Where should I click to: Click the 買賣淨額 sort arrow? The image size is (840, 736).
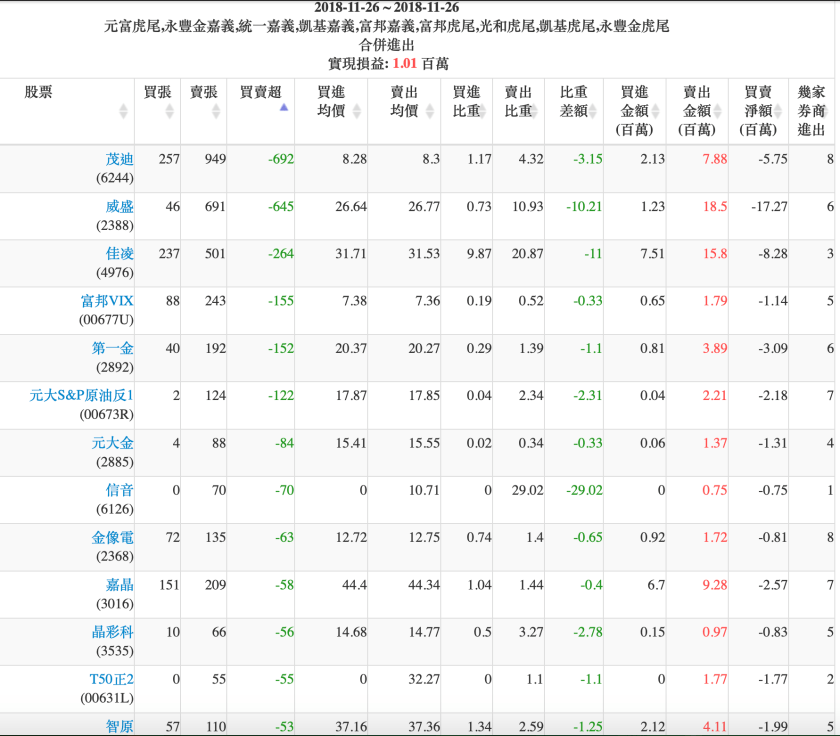[776, 110]
